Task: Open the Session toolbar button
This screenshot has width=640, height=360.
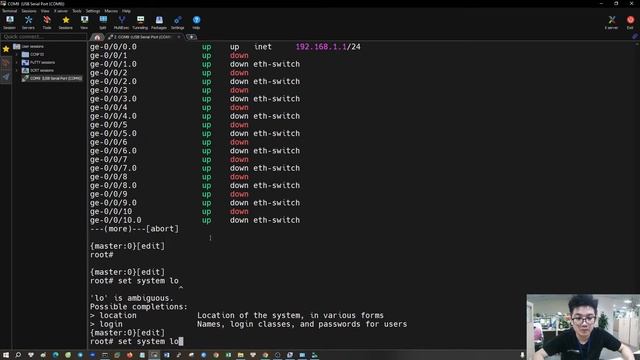Action: click(x=9, y=22)
